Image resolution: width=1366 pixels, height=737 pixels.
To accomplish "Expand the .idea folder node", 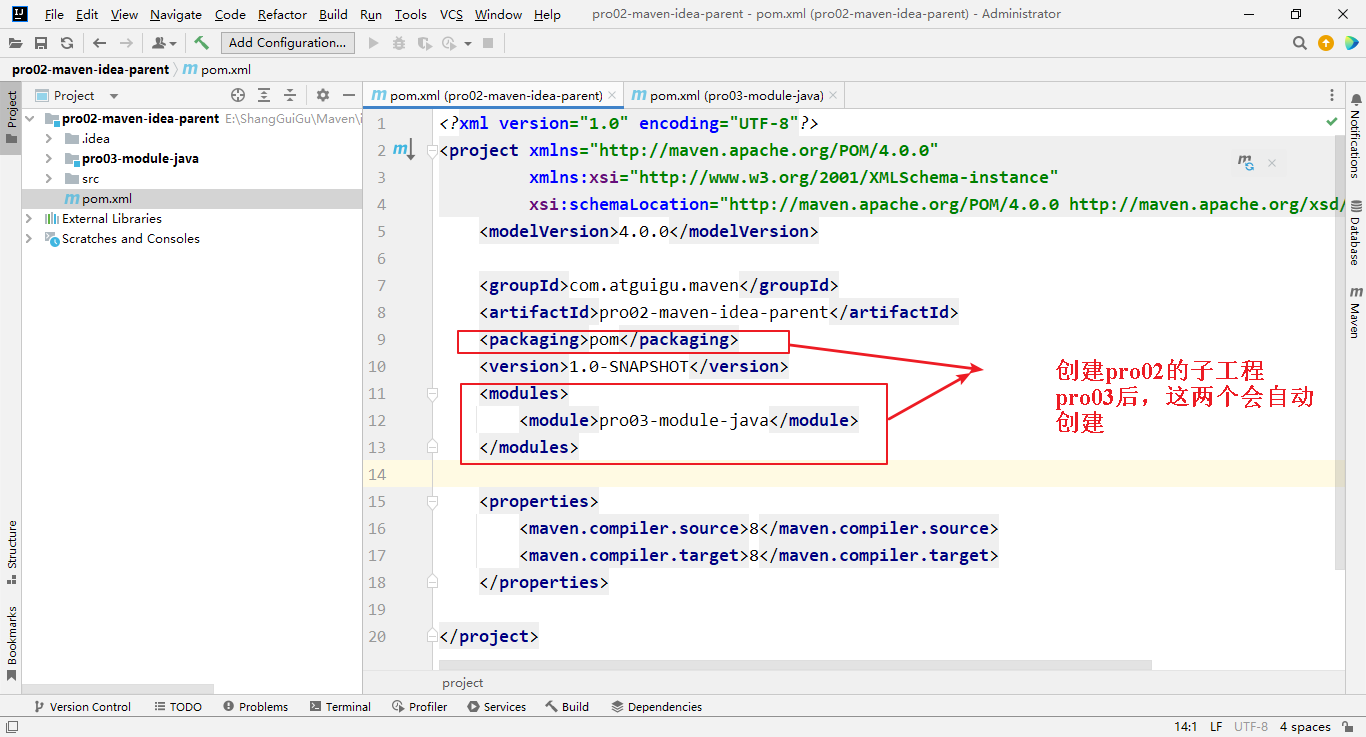I will [49, 138].
